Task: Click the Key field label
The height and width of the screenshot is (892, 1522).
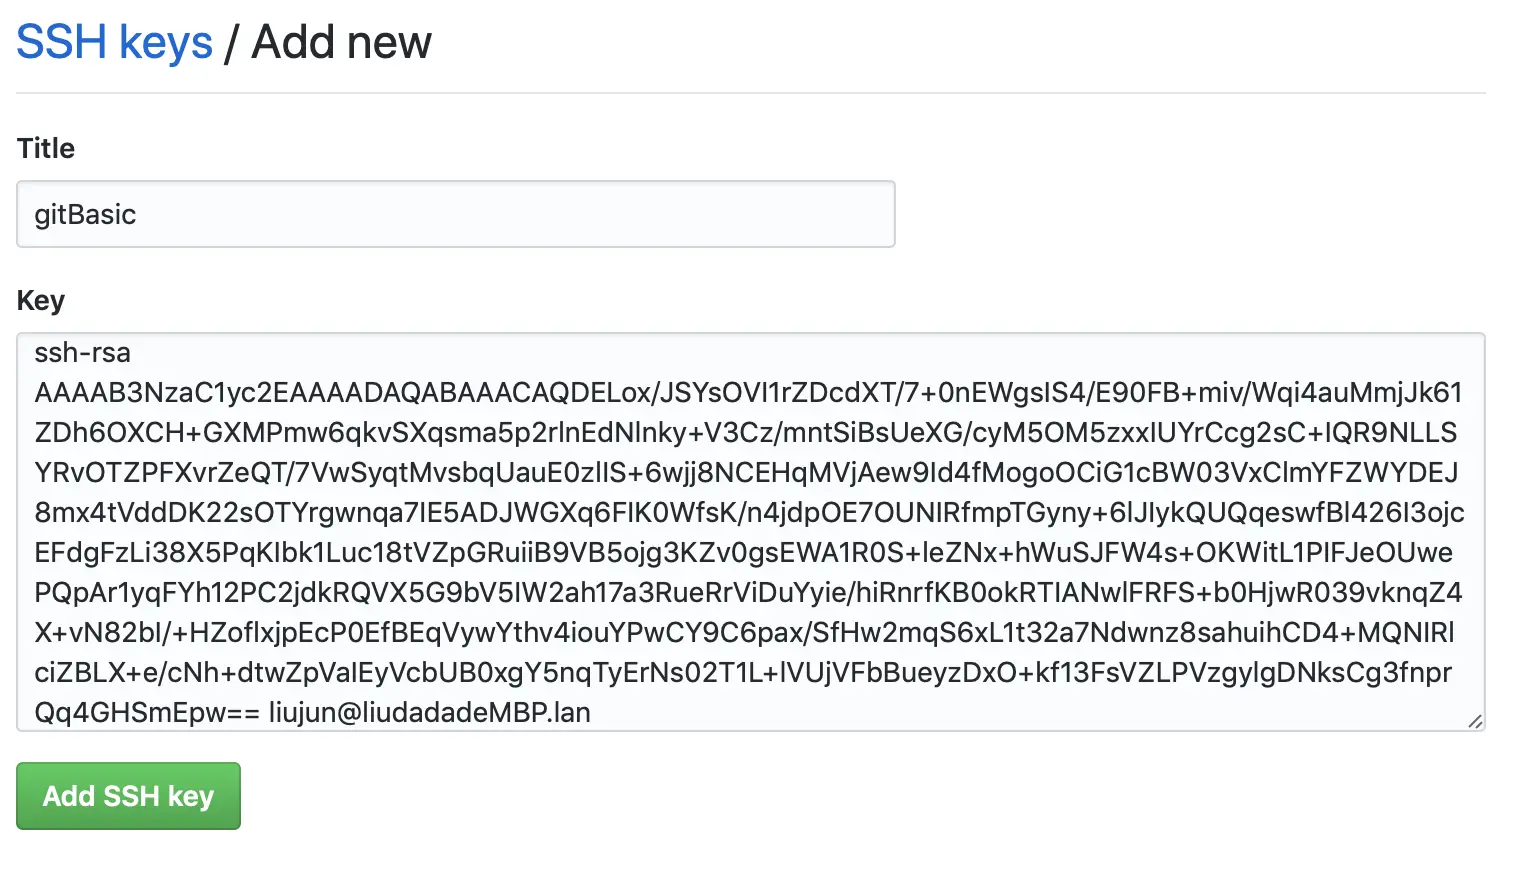Action: coord(41,300)
